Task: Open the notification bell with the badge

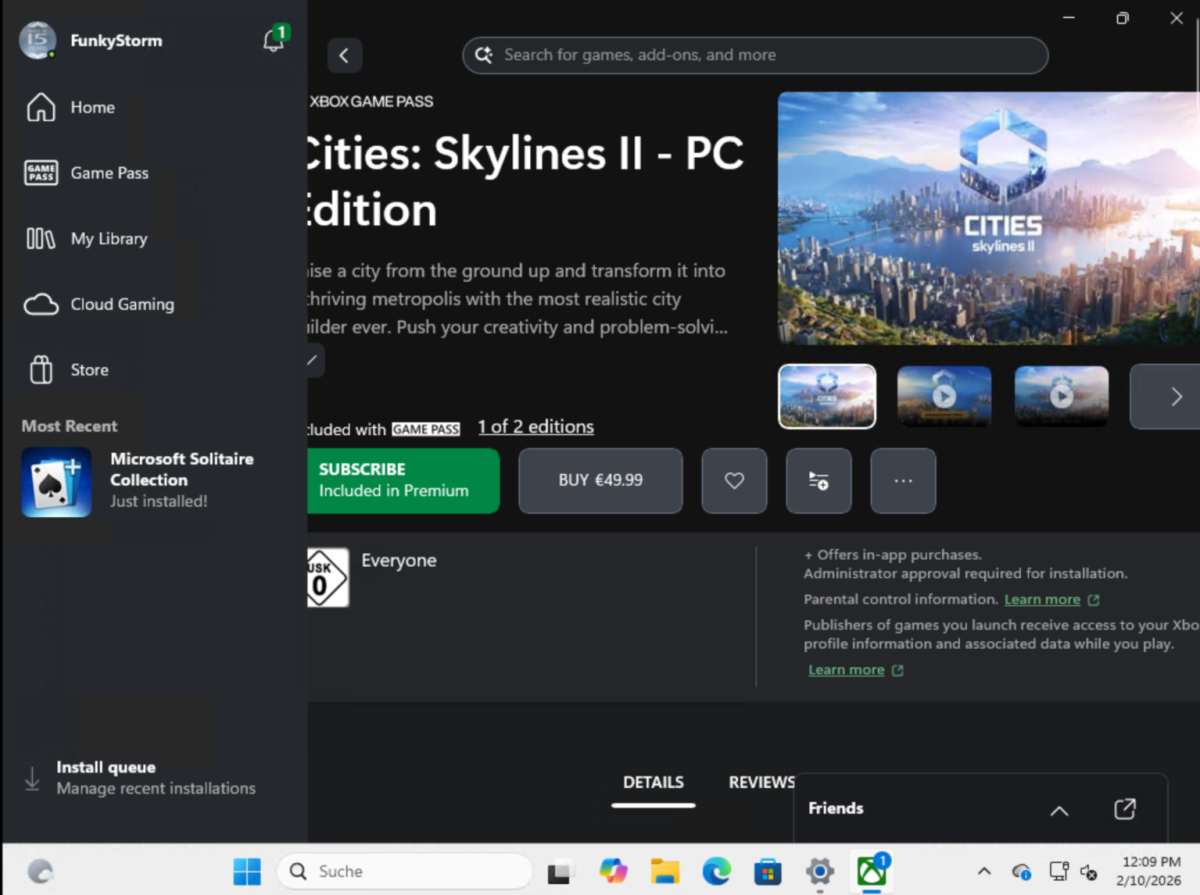Action: (272, 39)
